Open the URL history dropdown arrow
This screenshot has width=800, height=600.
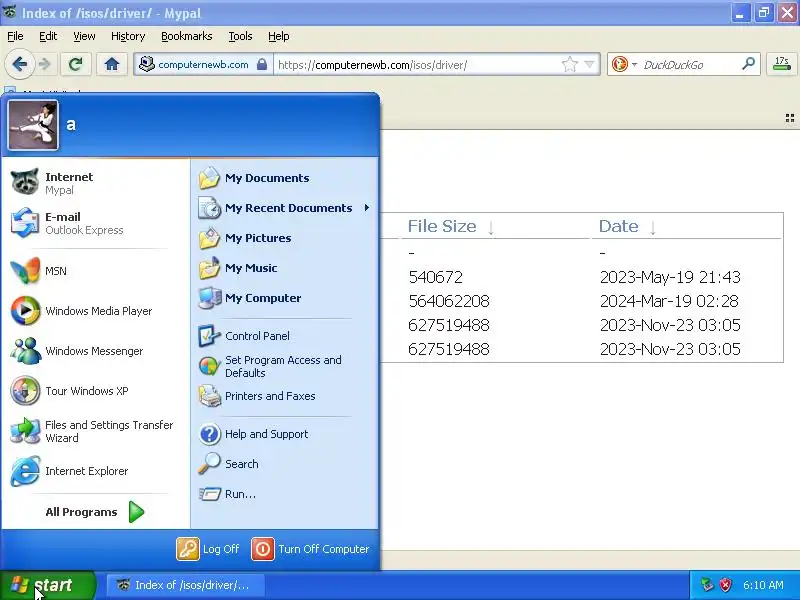click(x=589, y=65)
